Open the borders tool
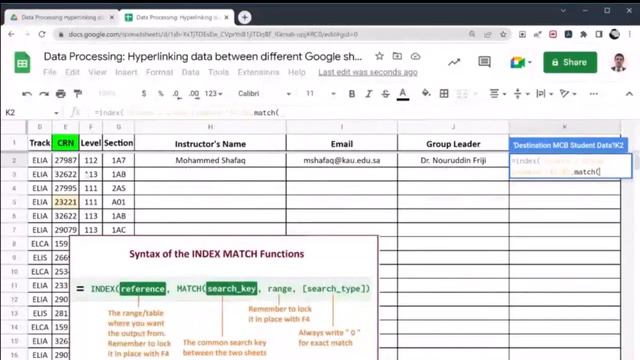The image size is (640, 360). [444, 94]
